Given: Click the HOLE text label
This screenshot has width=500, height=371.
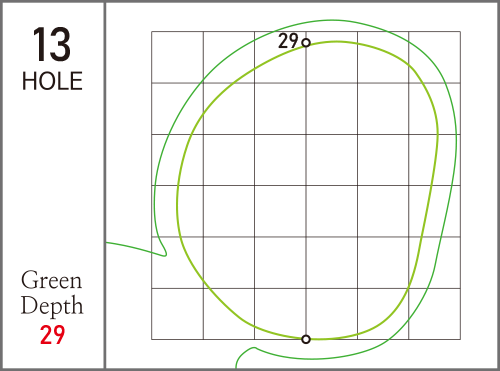Looking at the screenshot, I should (52, 81).
